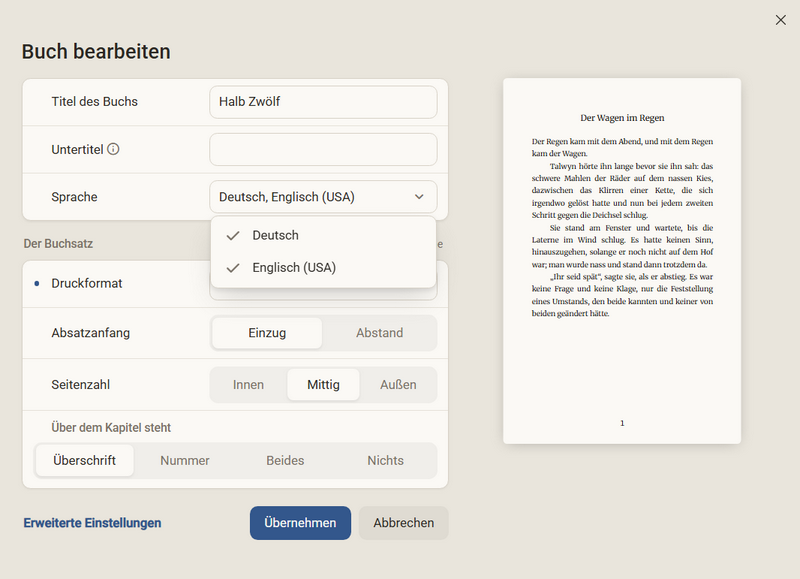
Task: Click preview title 'Der Wagen im Regen'
Action: (x=622, y=118)
